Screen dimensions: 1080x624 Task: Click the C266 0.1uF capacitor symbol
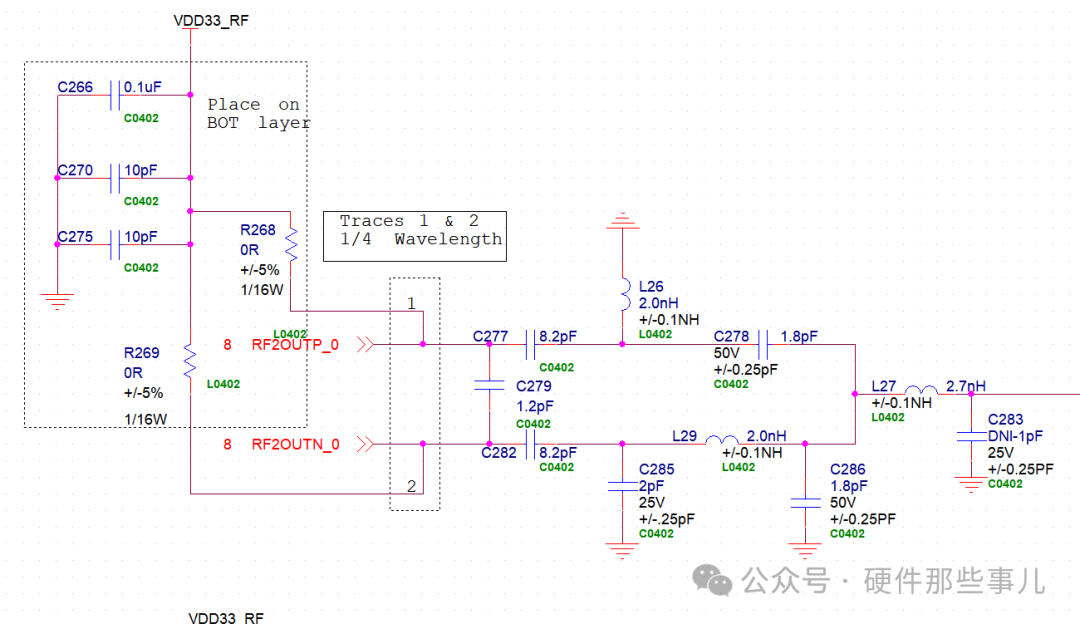[119, 95]
